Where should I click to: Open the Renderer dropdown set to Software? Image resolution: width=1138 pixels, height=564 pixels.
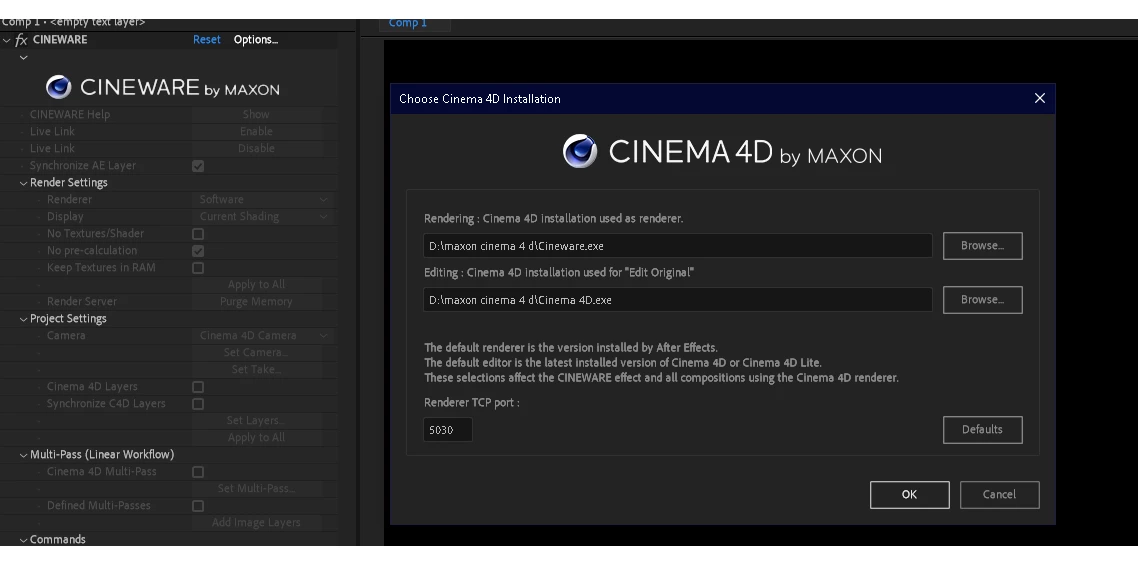[x=264, y=200]
